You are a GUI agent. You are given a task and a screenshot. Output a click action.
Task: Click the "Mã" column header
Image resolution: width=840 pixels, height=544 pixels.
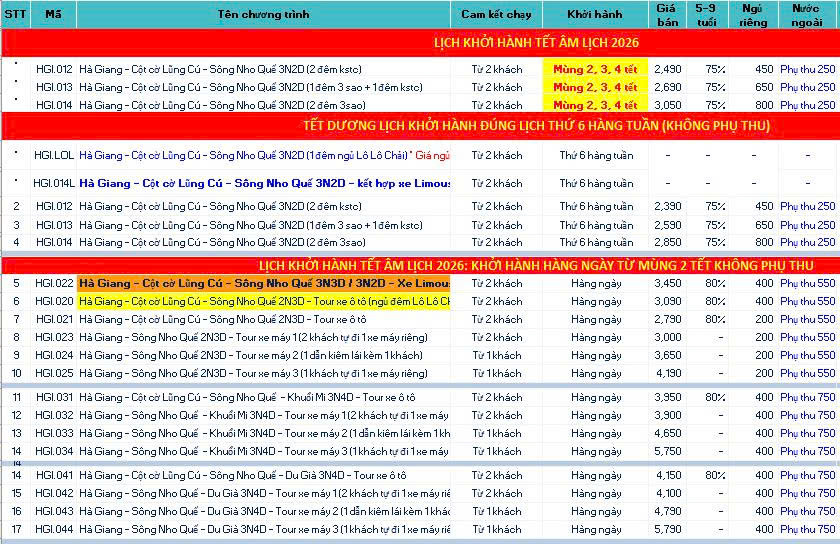(x=54, y=14)
